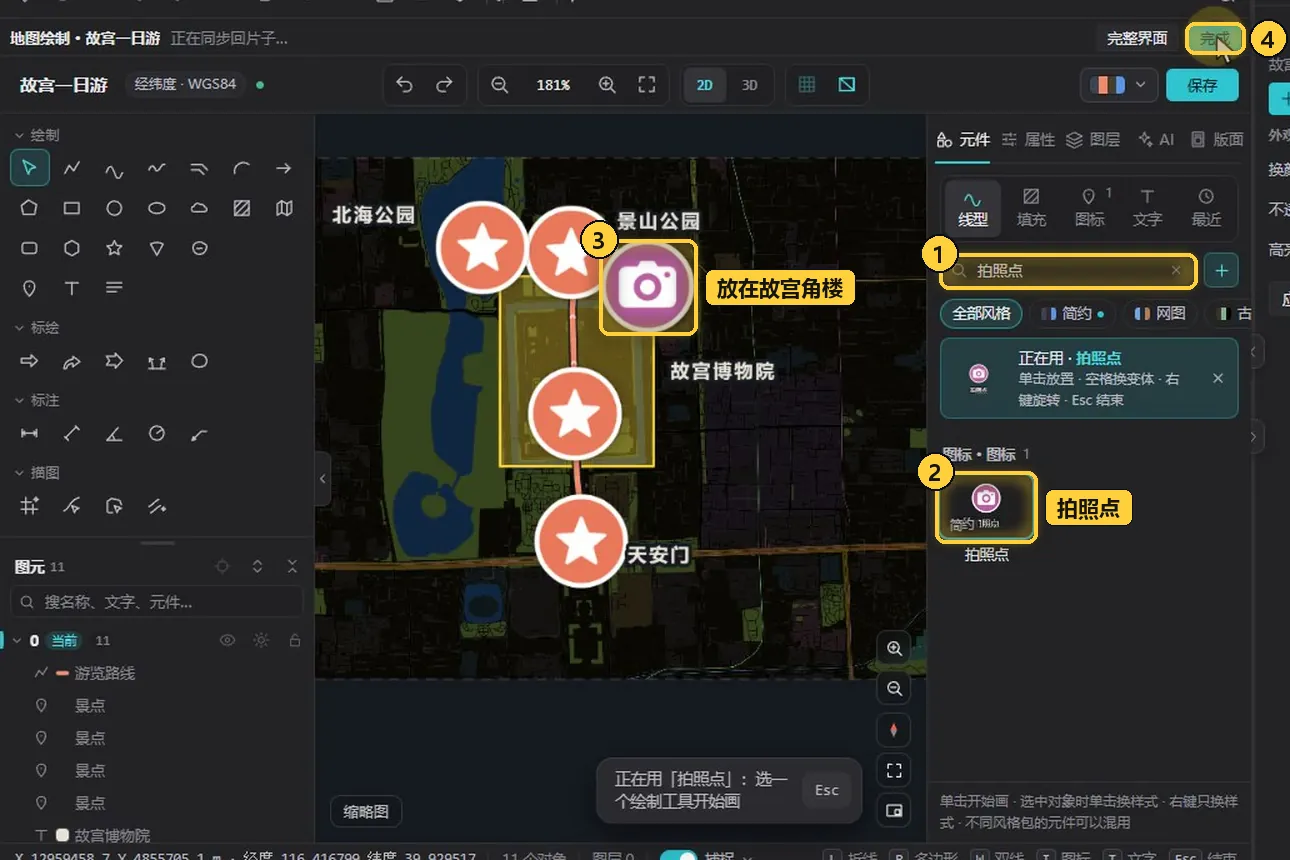
Task: Click the redo arrow
Action: click(x=444, y=85)
